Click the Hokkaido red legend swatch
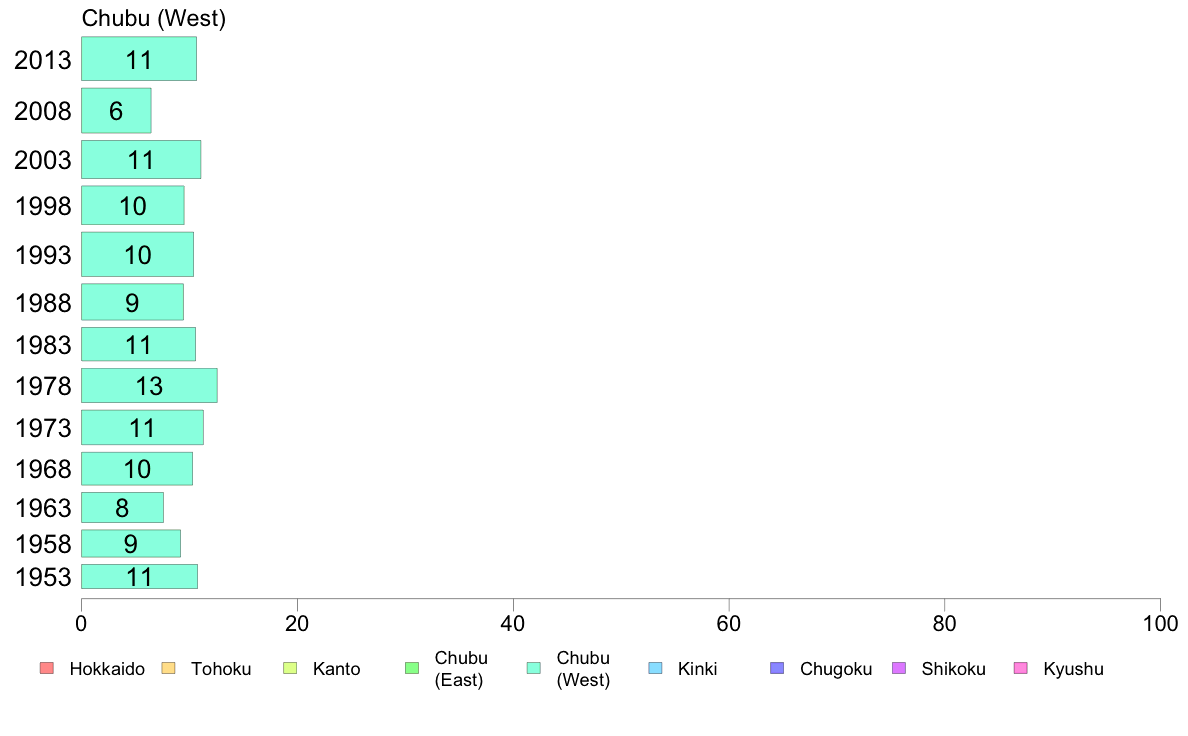The image size is (1188, 736). point(47,668)
